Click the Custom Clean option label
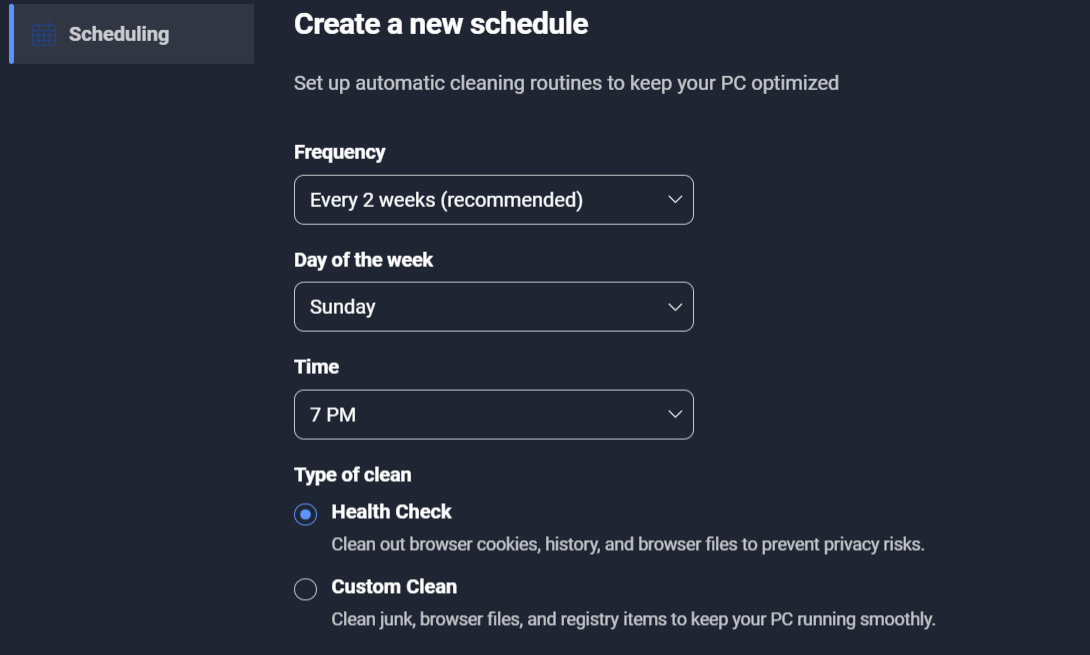 [x=394, y=587]
